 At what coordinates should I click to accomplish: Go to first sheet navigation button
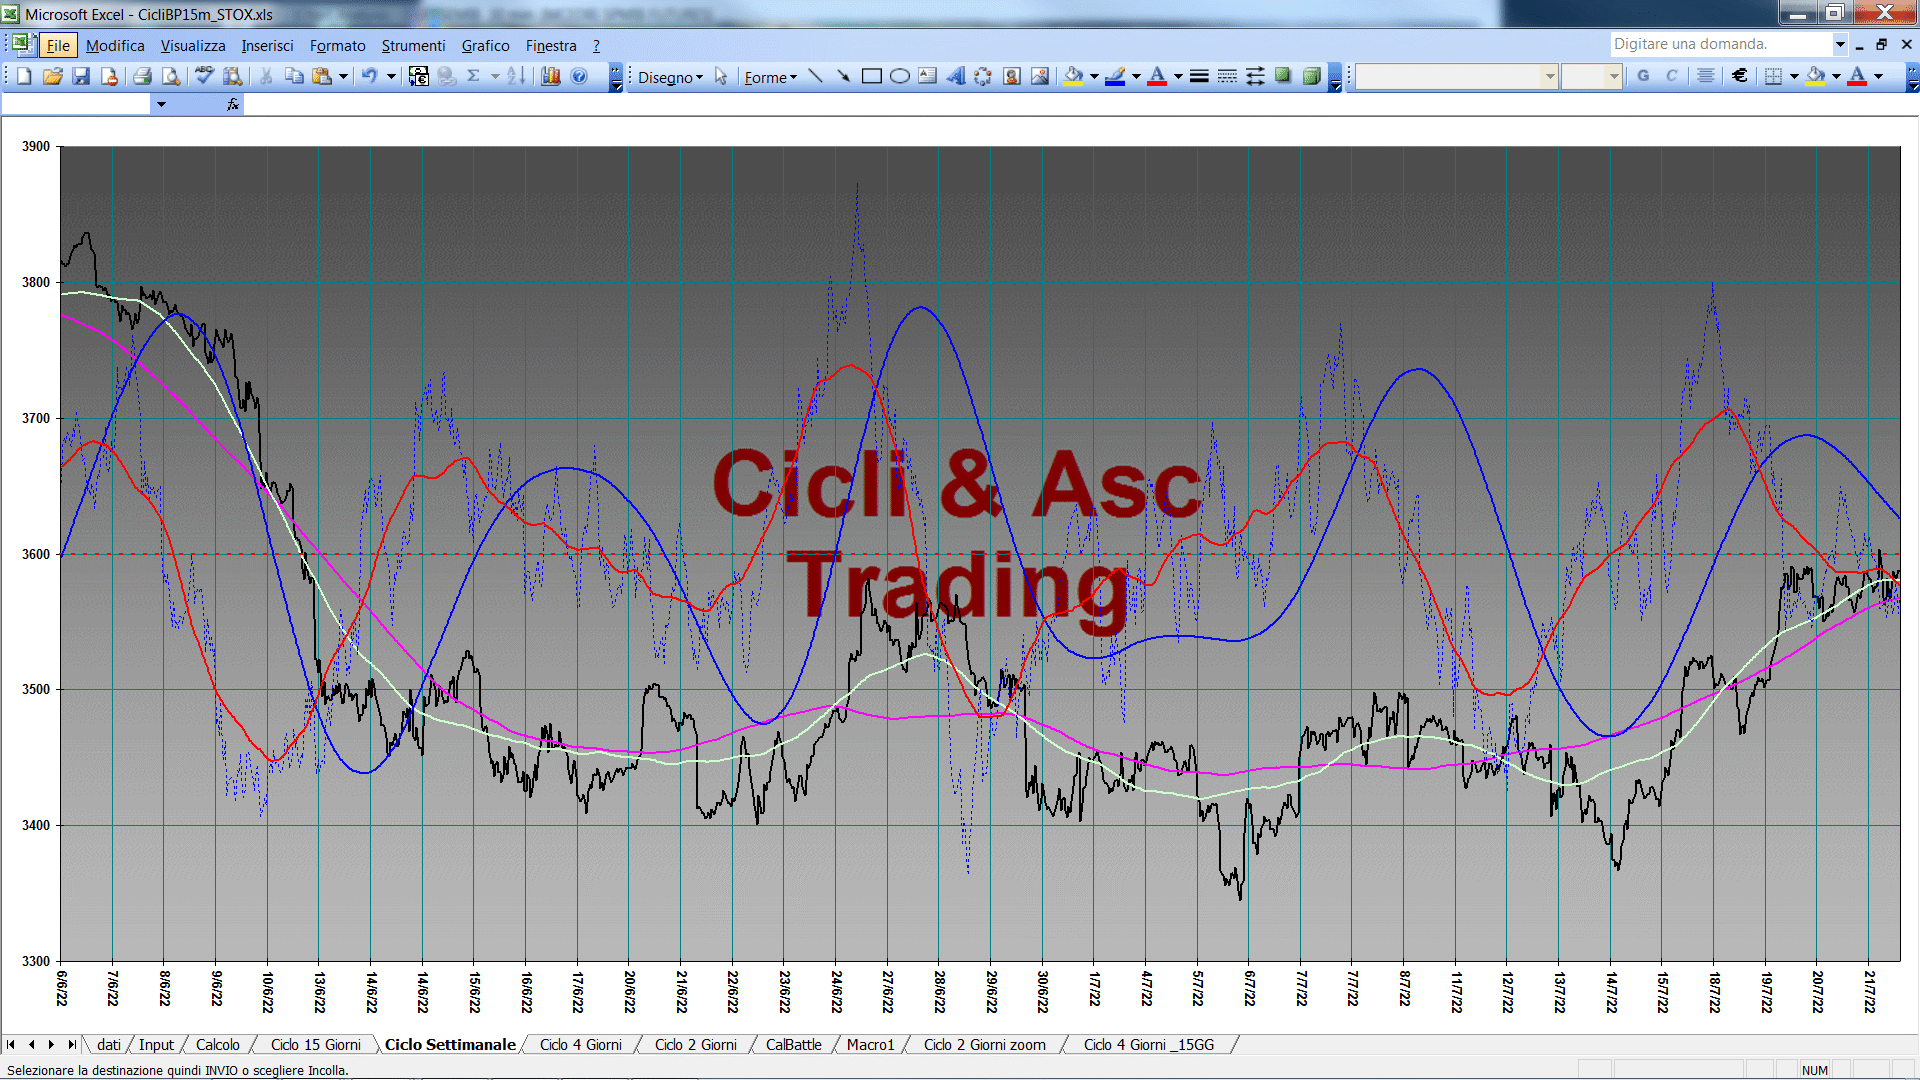coord(11,1044)
